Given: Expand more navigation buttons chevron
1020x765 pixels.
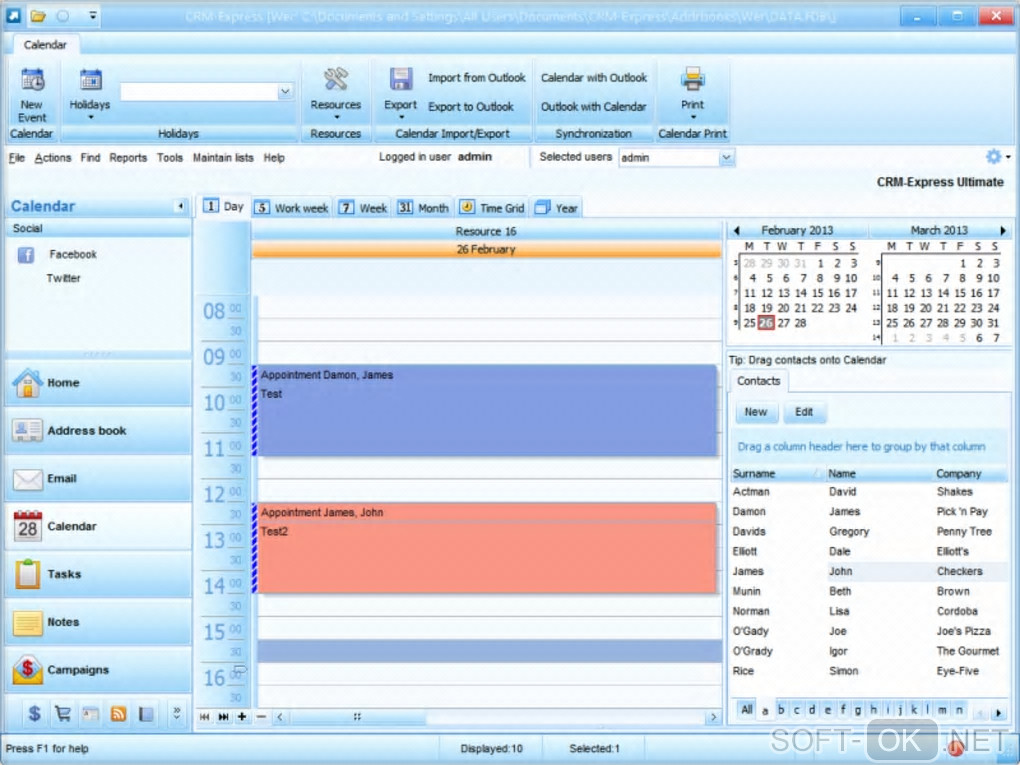Looking at the screenshot, I should 177,714.
